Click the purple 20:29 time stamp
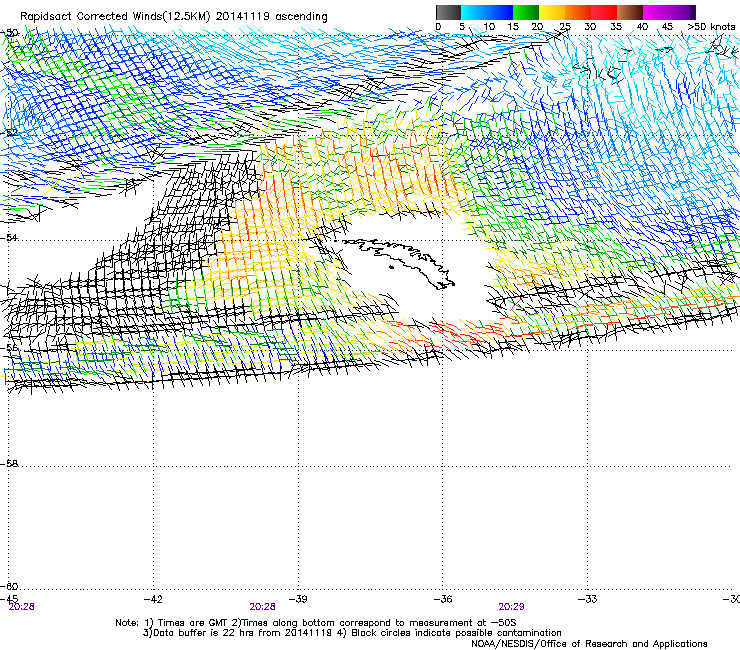The width and height of the screenshot is (740, 650). tap(511, 607)
